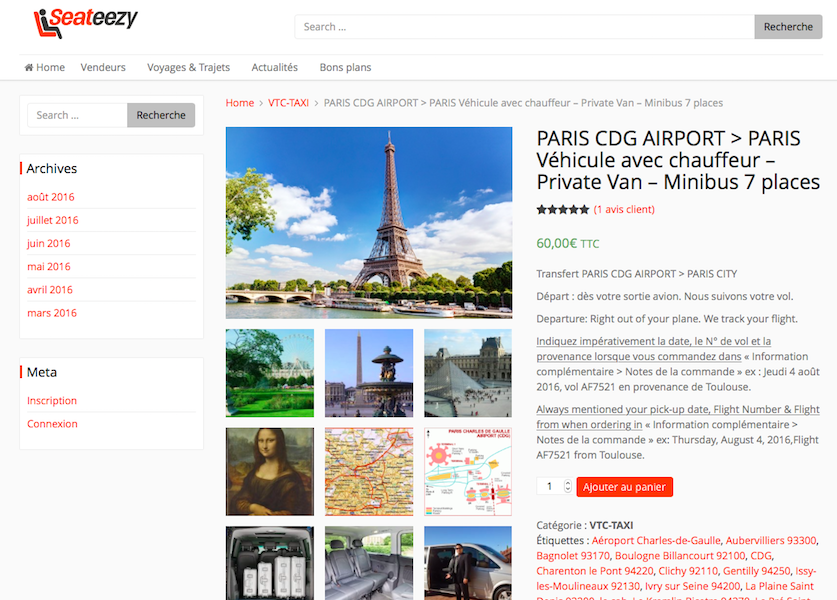Select the Ferris wheel garden thumbnail
The height and width of the screenshot is (600, 837).
tap(270, 373)
